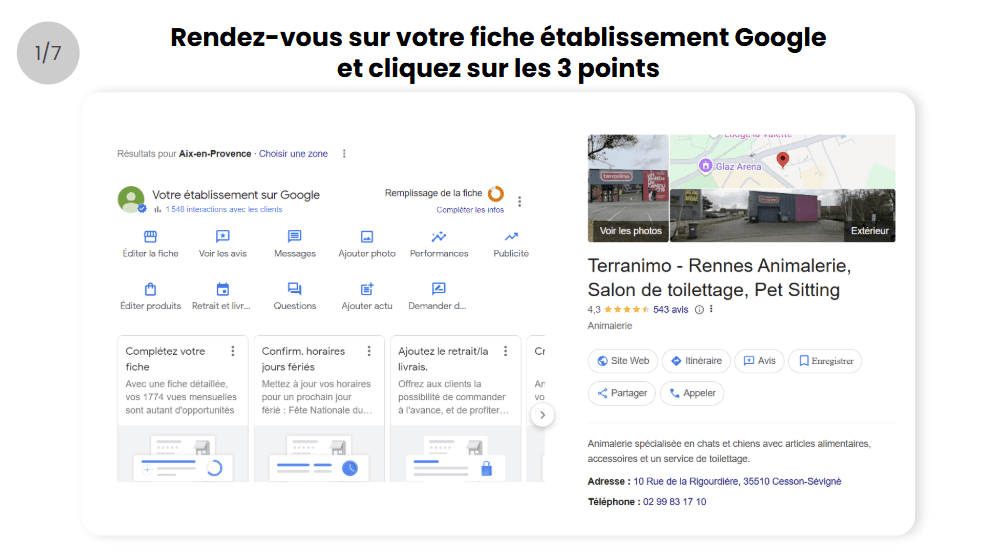
Task: Click the red location pin on map
Action: point(783,159)
